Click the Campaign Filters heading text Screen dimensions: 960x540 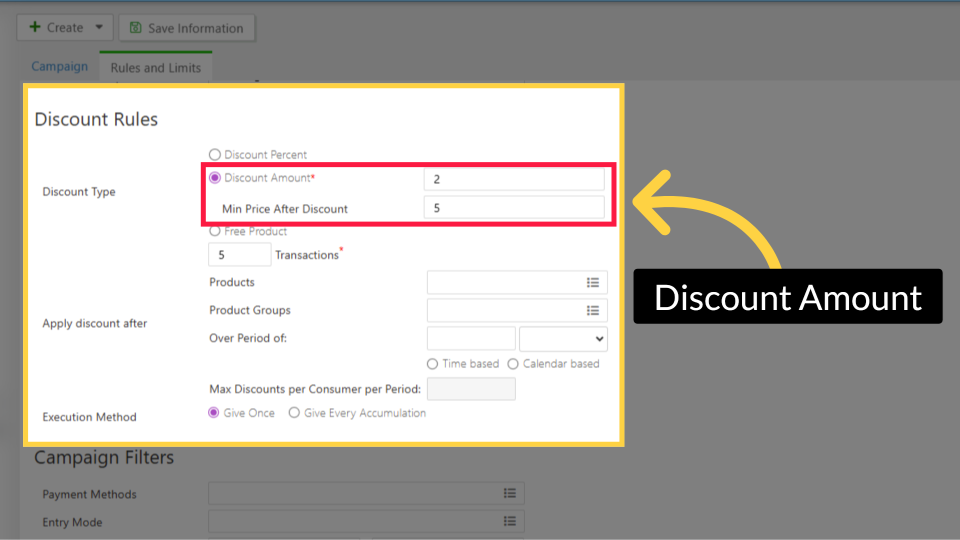point(104,457)
